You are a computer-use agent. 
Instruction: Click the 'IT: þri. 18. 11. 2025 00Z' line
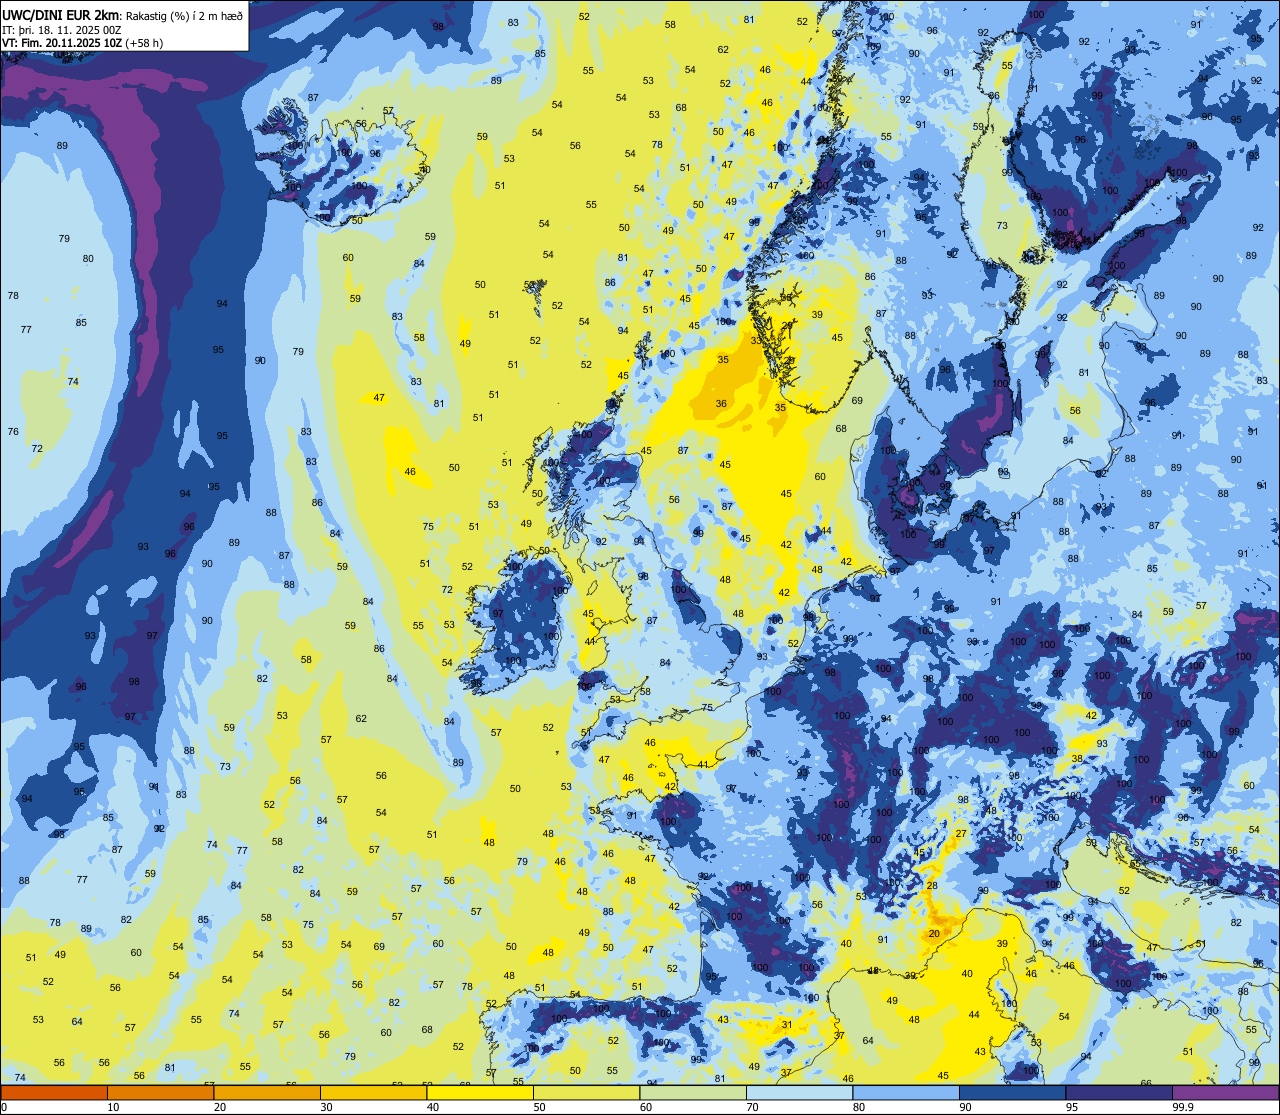point(62,29)
